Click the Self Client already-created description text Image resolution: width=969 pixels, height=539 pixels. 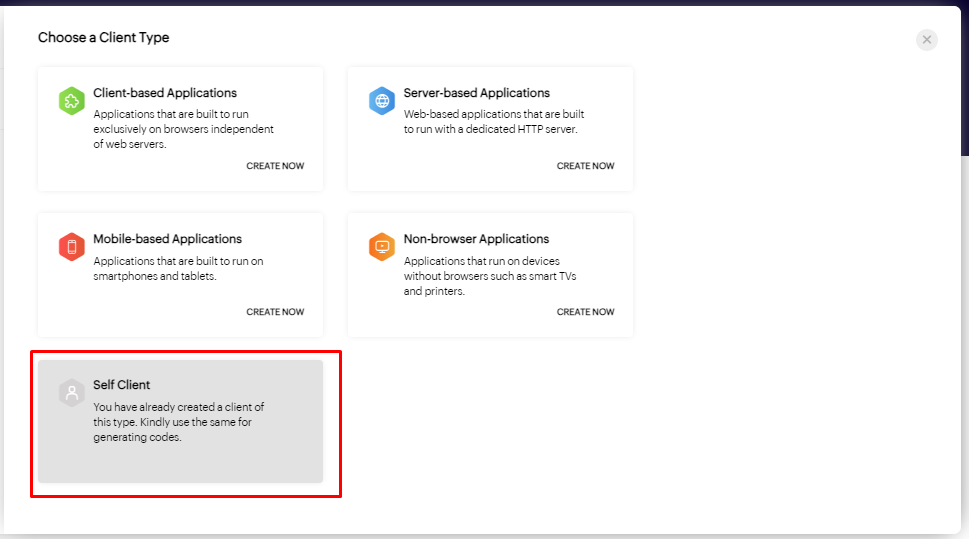(x=178, y=422)
